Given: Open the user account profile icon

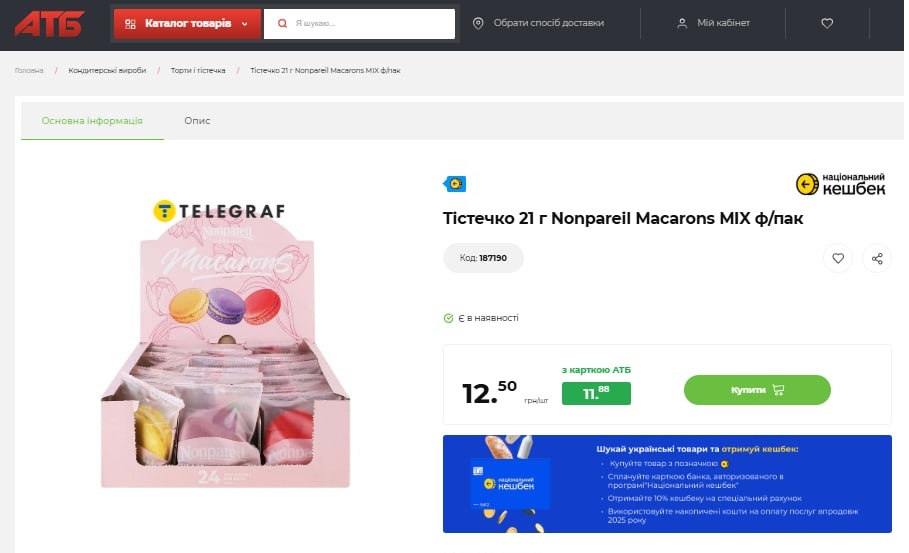Looking at the screenshot, I should tap(682, 23).
